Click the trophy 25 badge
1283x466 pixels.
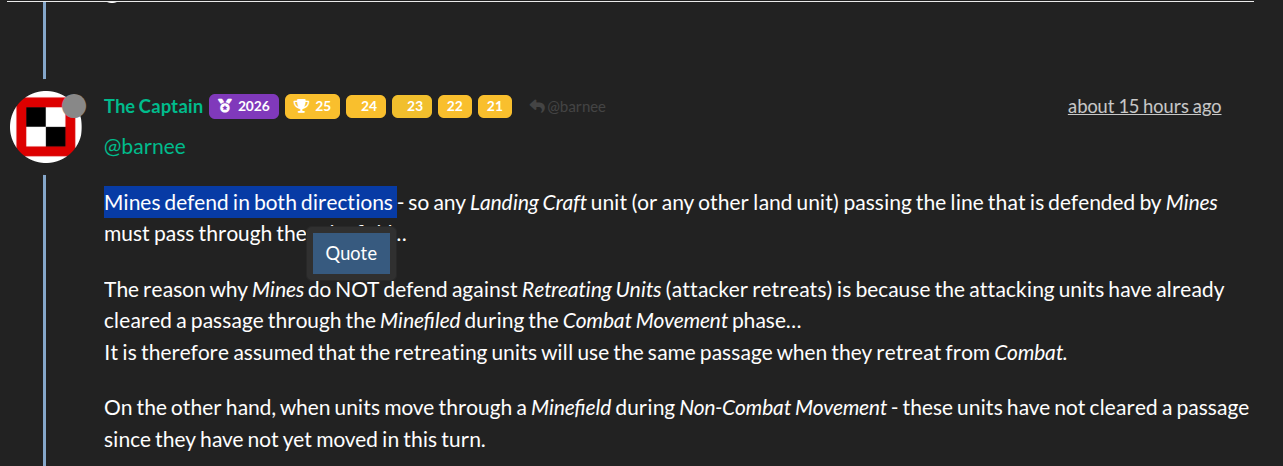(x=312, y=106)
